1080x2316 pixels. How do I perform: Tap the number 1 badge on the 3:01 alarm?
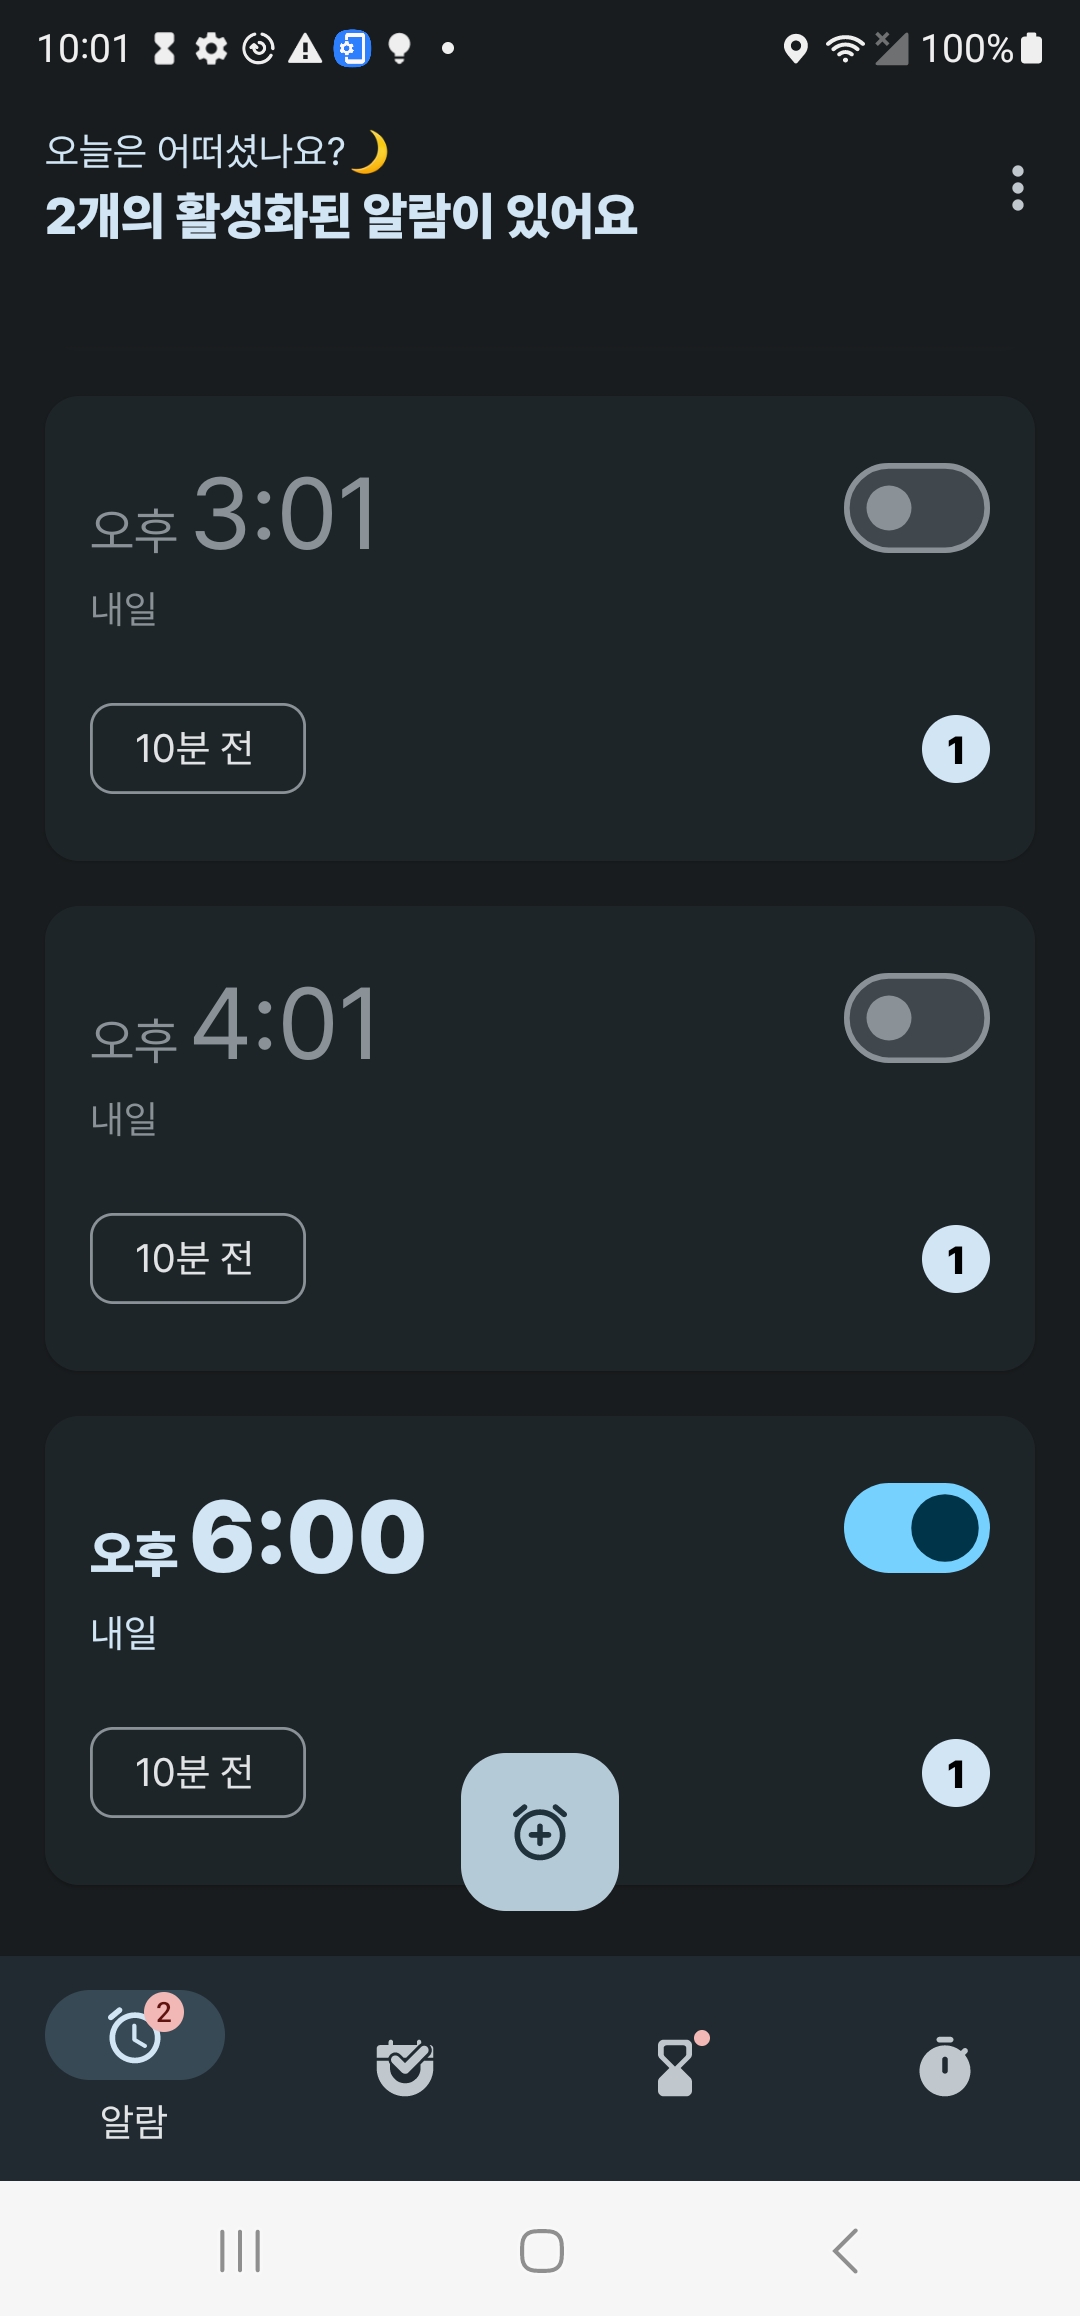click(x=956, y=749)
